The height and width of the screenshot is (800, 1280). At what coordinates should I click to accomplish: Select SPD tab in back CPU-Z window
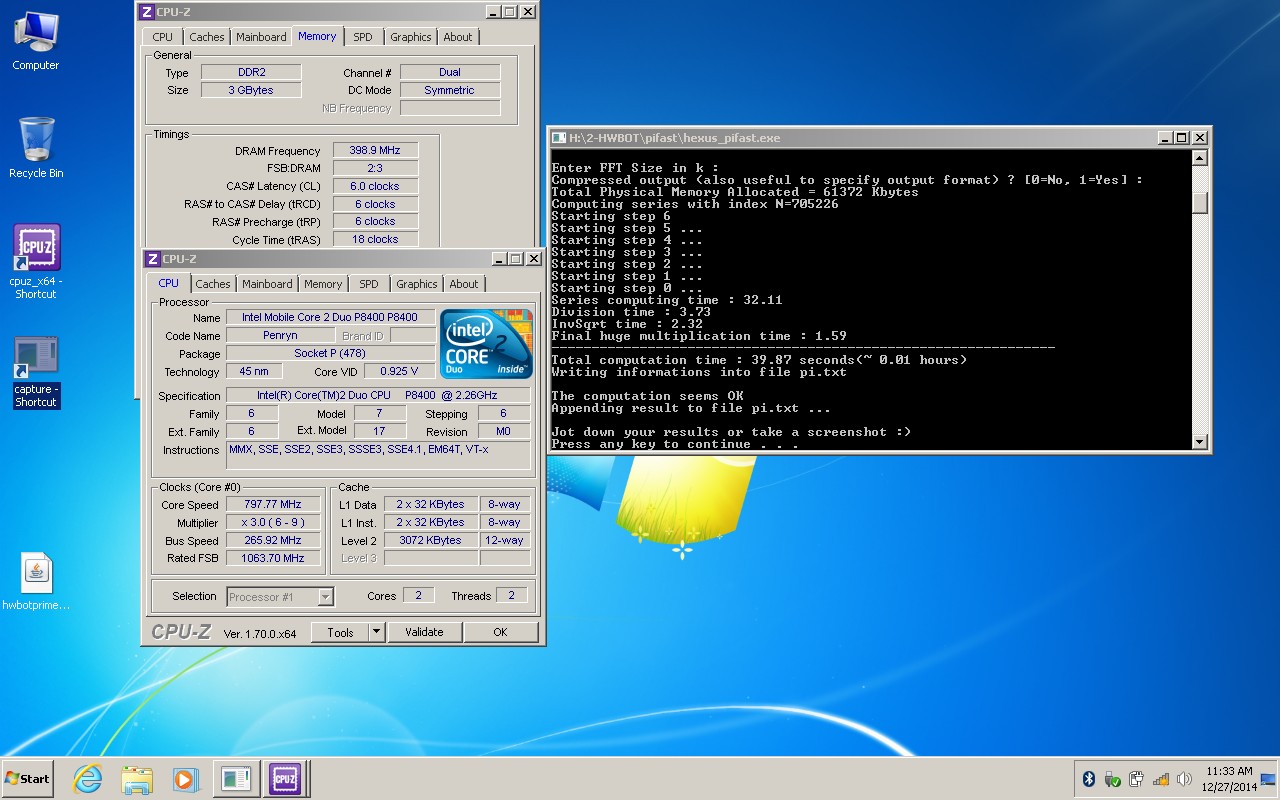[x=363, y=37]
